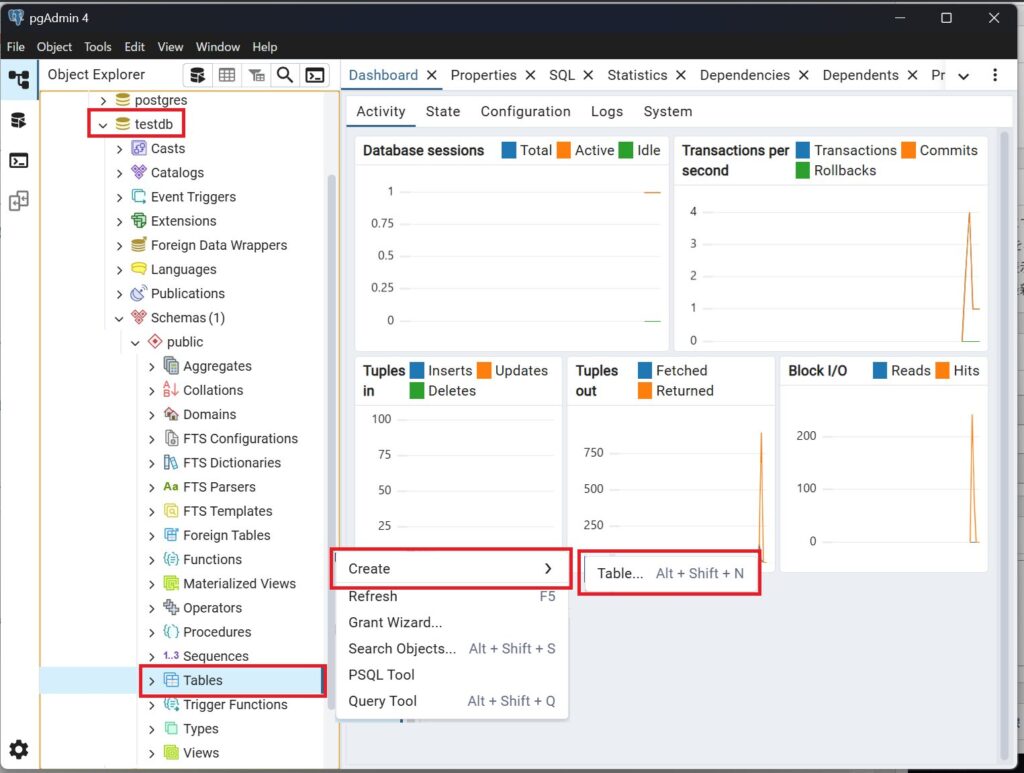
Task: Click the View Data grid toolbar icon
Action: (227, 75)
